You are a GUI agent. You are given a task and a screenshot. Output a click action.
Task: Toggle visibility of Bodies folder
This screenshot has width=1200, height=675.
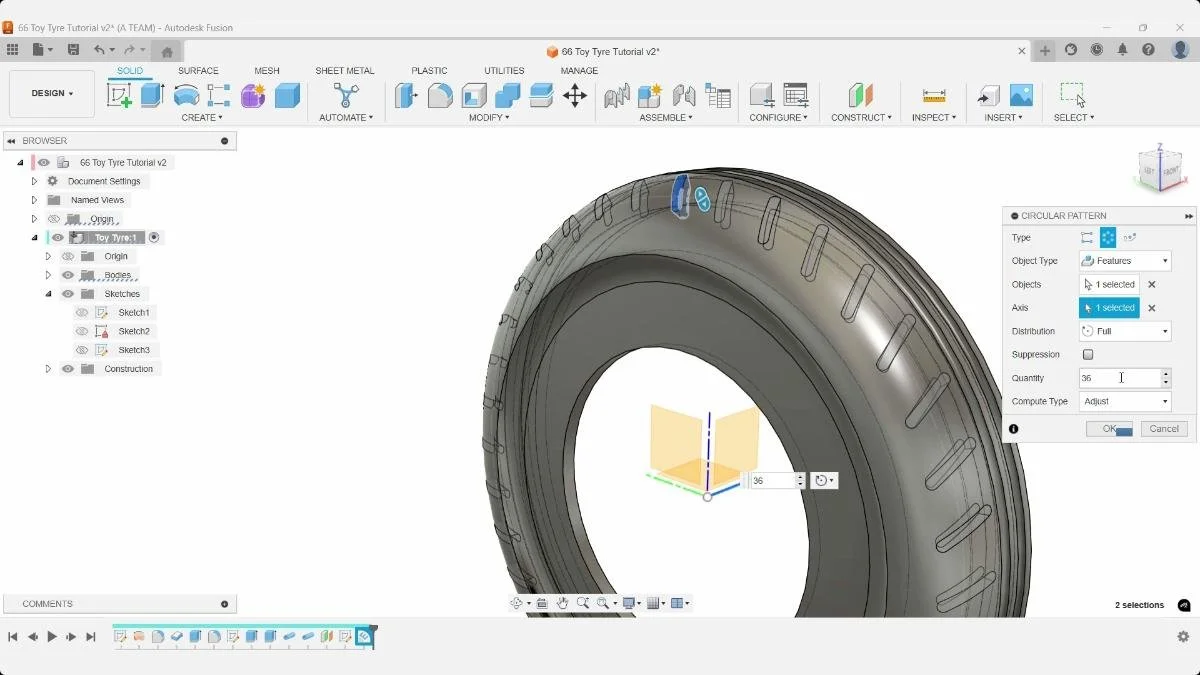tap(68, 275)
